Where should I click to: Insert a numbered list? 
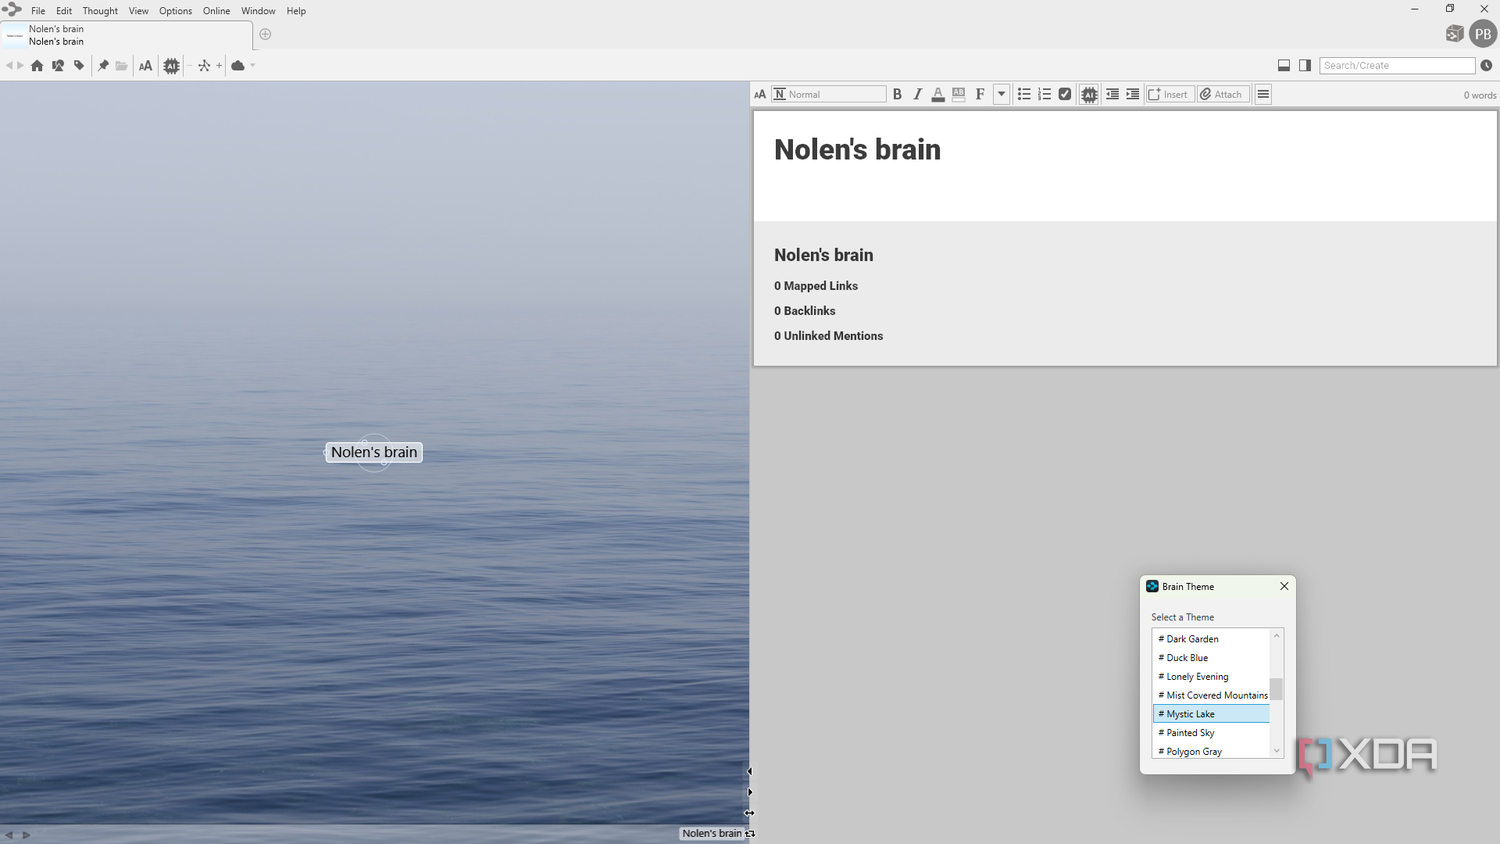(x=1044, y=94)
